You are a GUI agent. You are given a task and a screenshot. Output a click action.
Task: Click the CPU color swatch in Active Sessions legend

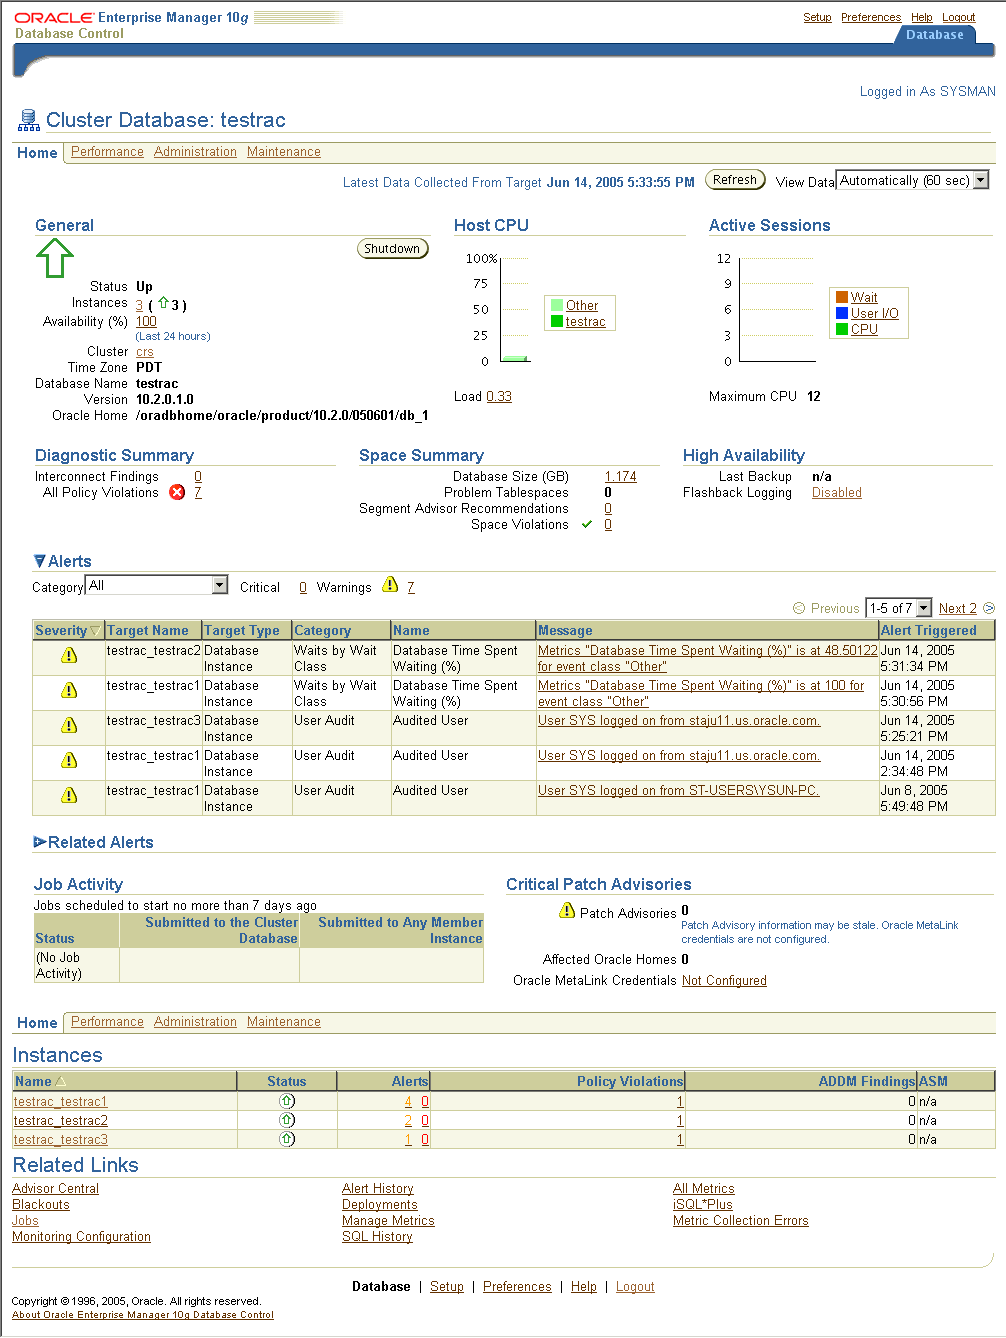tap(843, 329)
